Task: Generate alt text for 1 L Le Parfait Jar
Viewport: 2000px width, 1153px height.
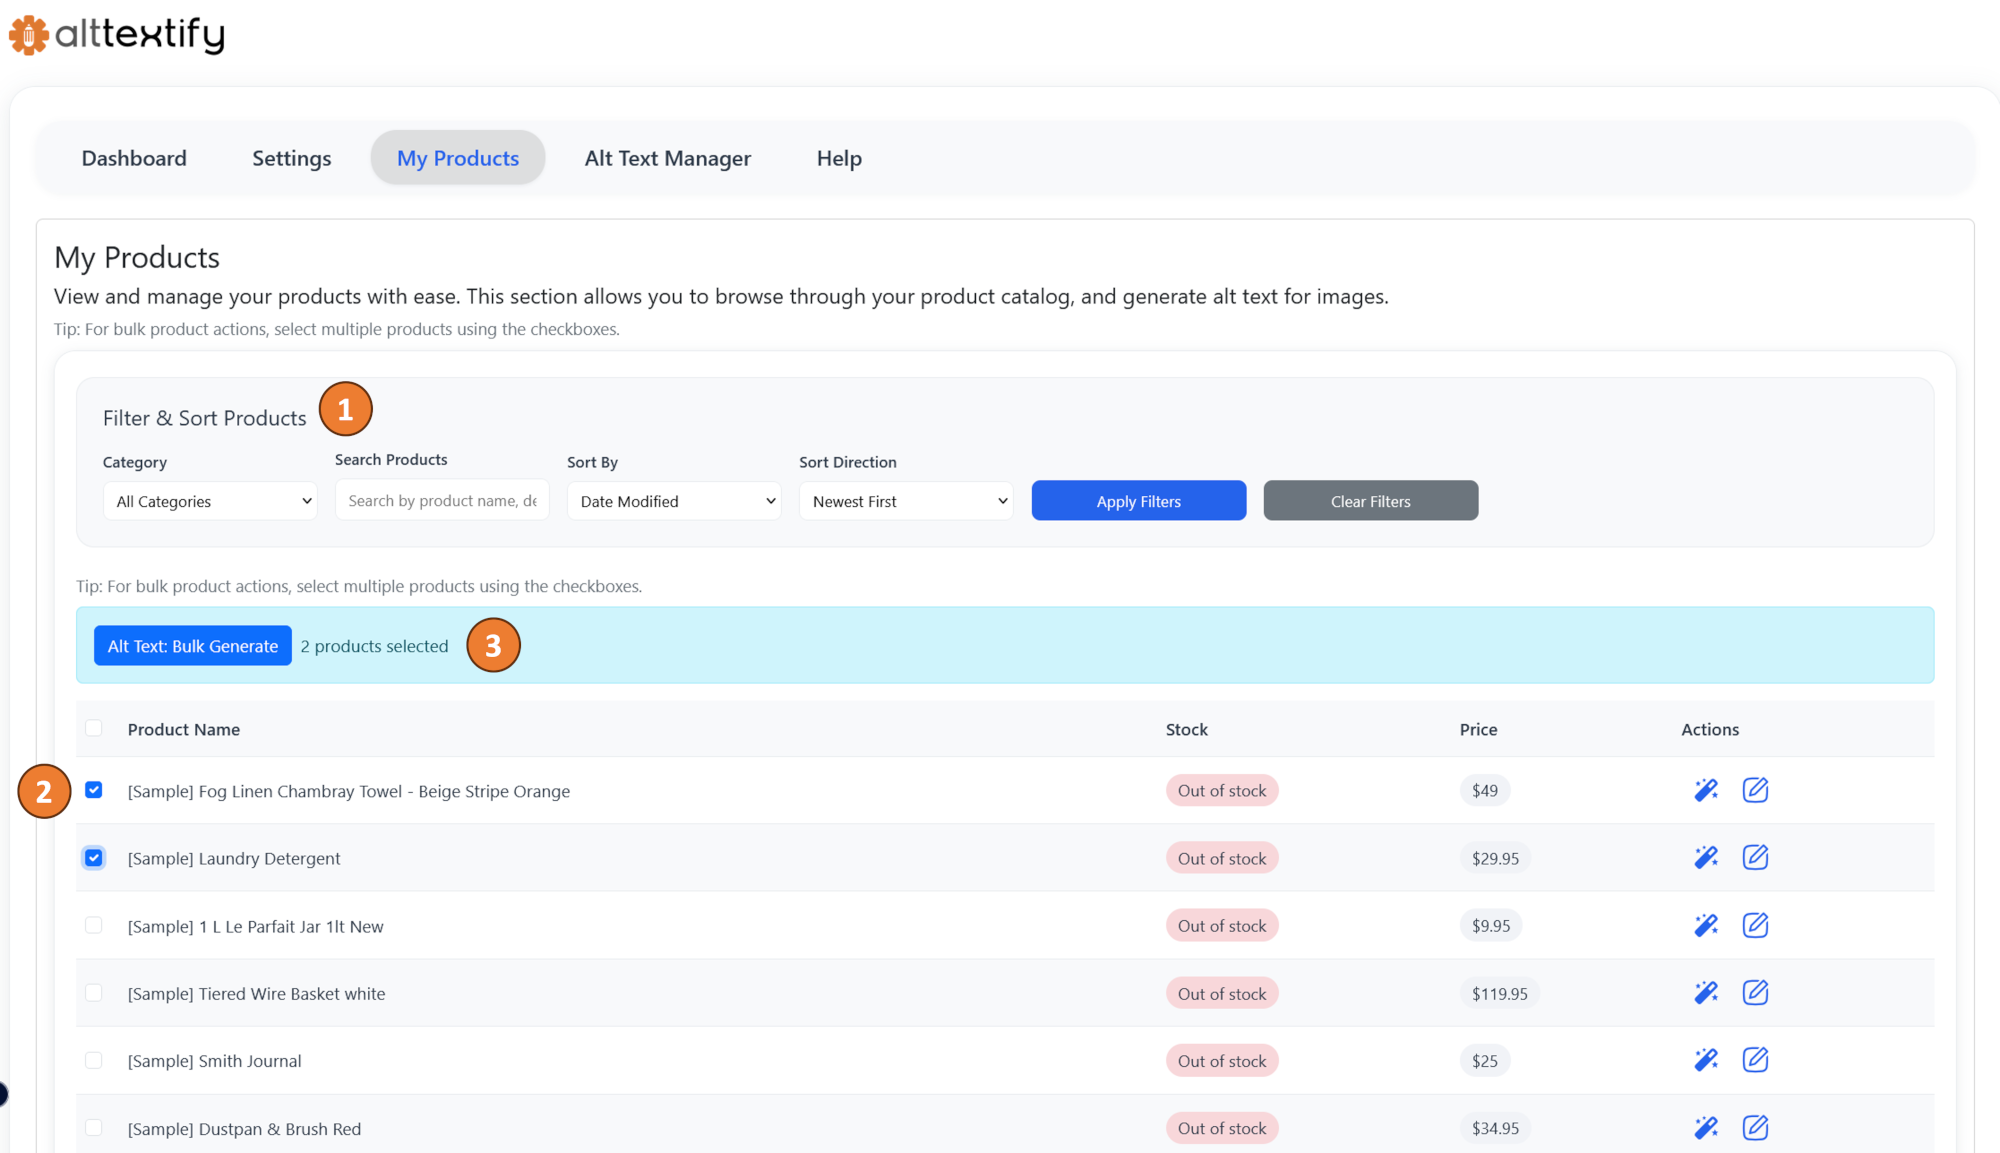Action: [1706, 924]
